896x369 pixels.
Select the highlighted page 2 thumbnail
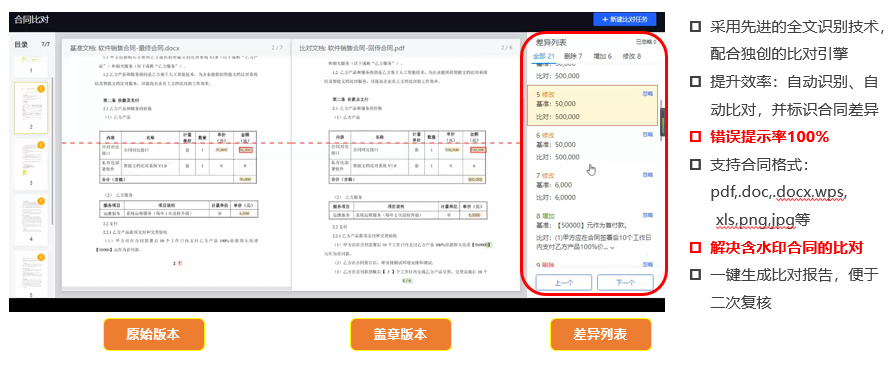pos(31,107)
